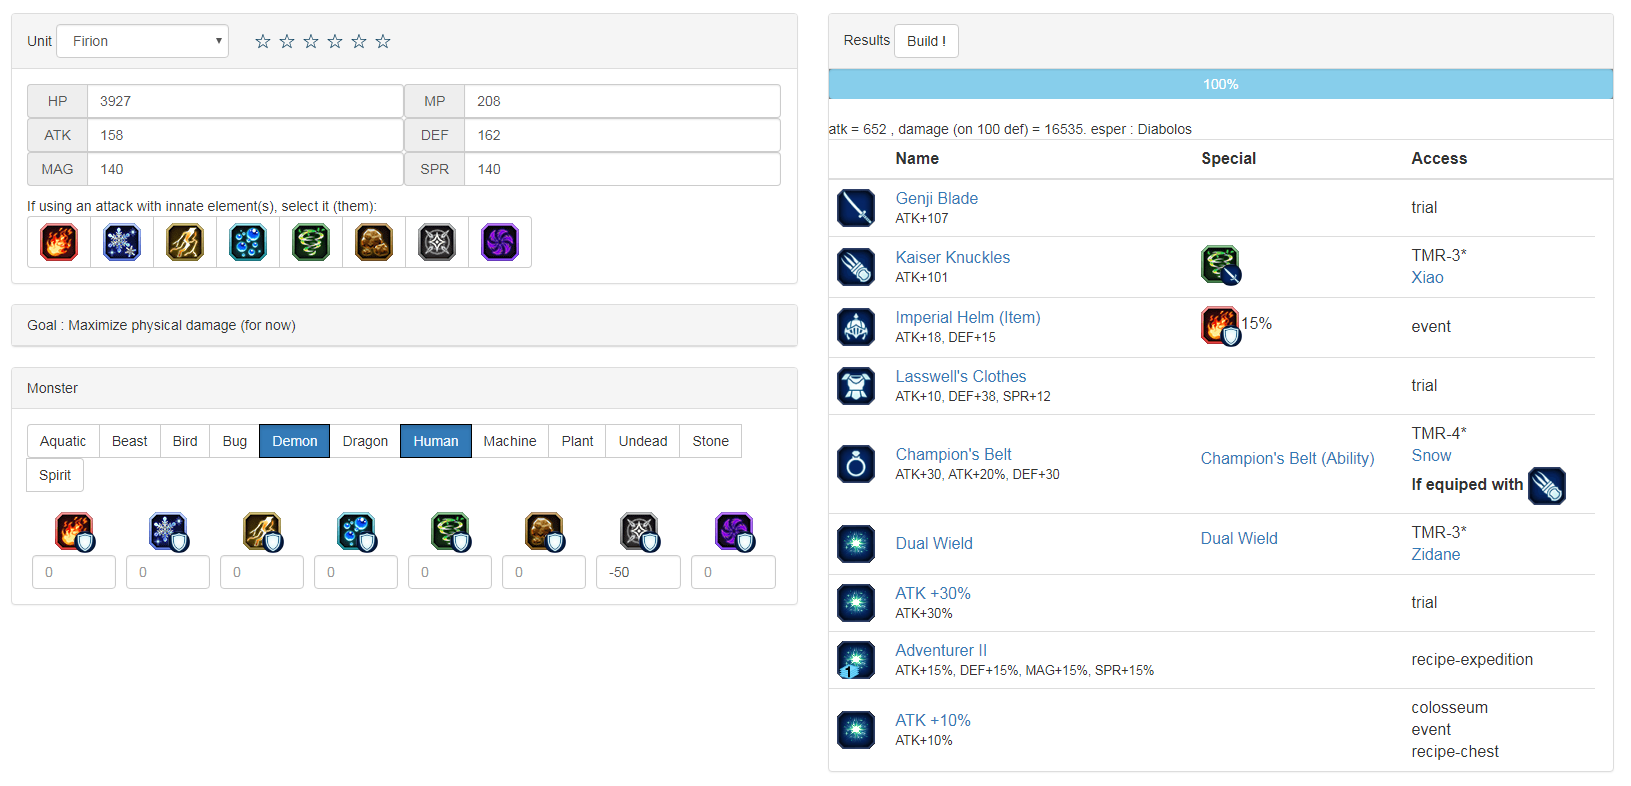Select the wind innate element icon
Screen dimensions: 1631x786
coord(311,242)
